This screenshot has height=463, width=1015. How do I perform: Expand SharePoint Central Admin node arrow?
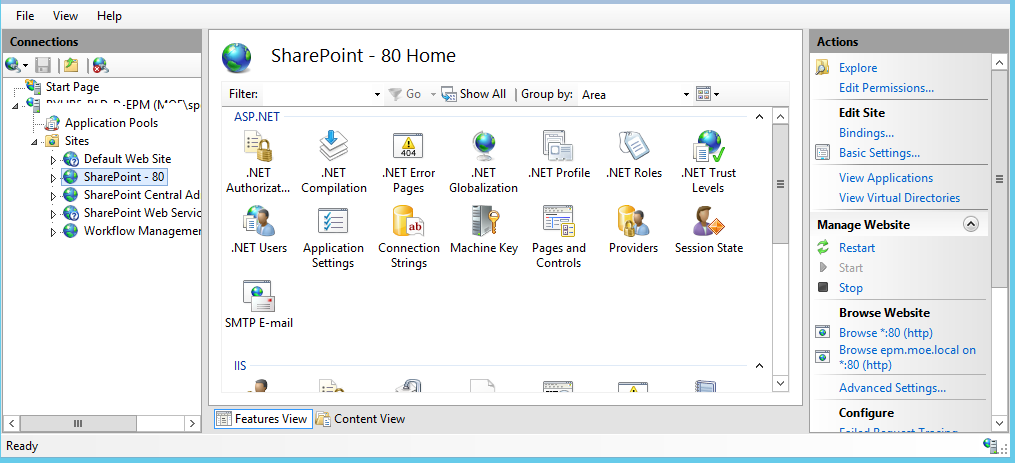(54, 196)
